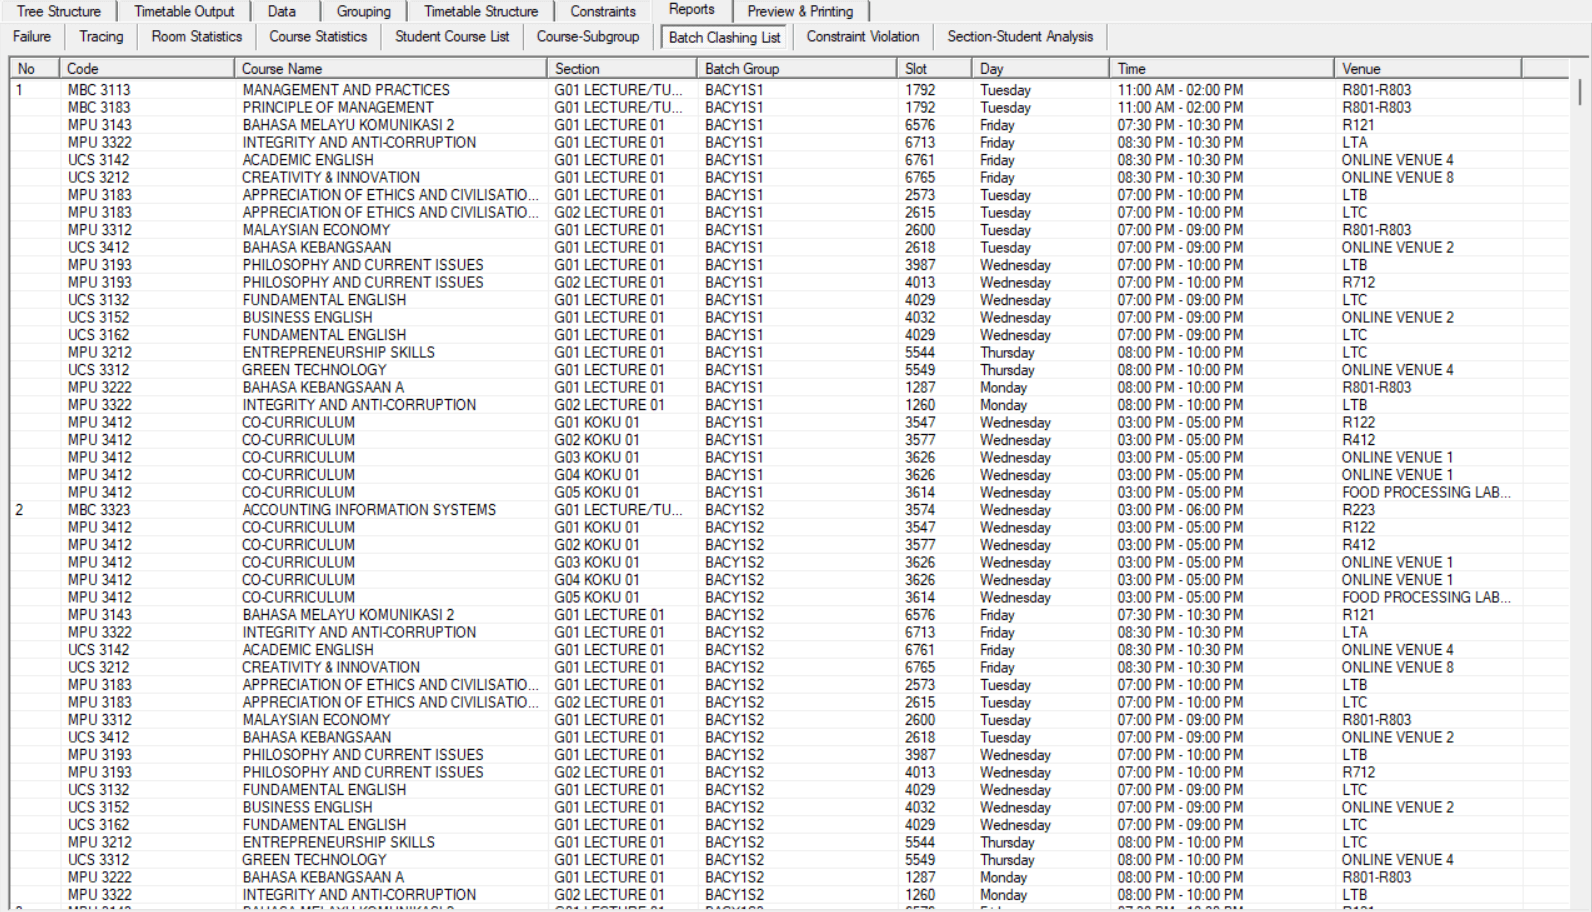Click the G03 KOKU 01 section for BACY1S2
Screen dimensions: 1592x912
point(597,562)
